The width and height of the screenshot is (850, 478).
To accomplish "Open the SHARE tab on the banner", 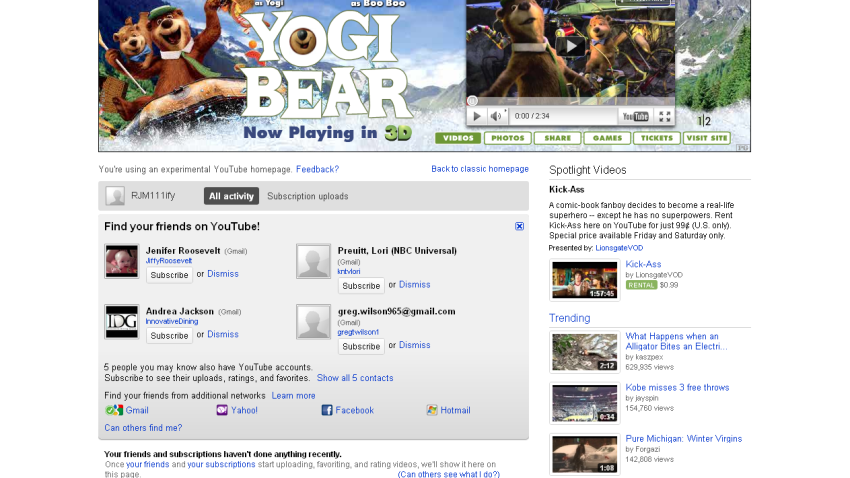I will point(557,138).
